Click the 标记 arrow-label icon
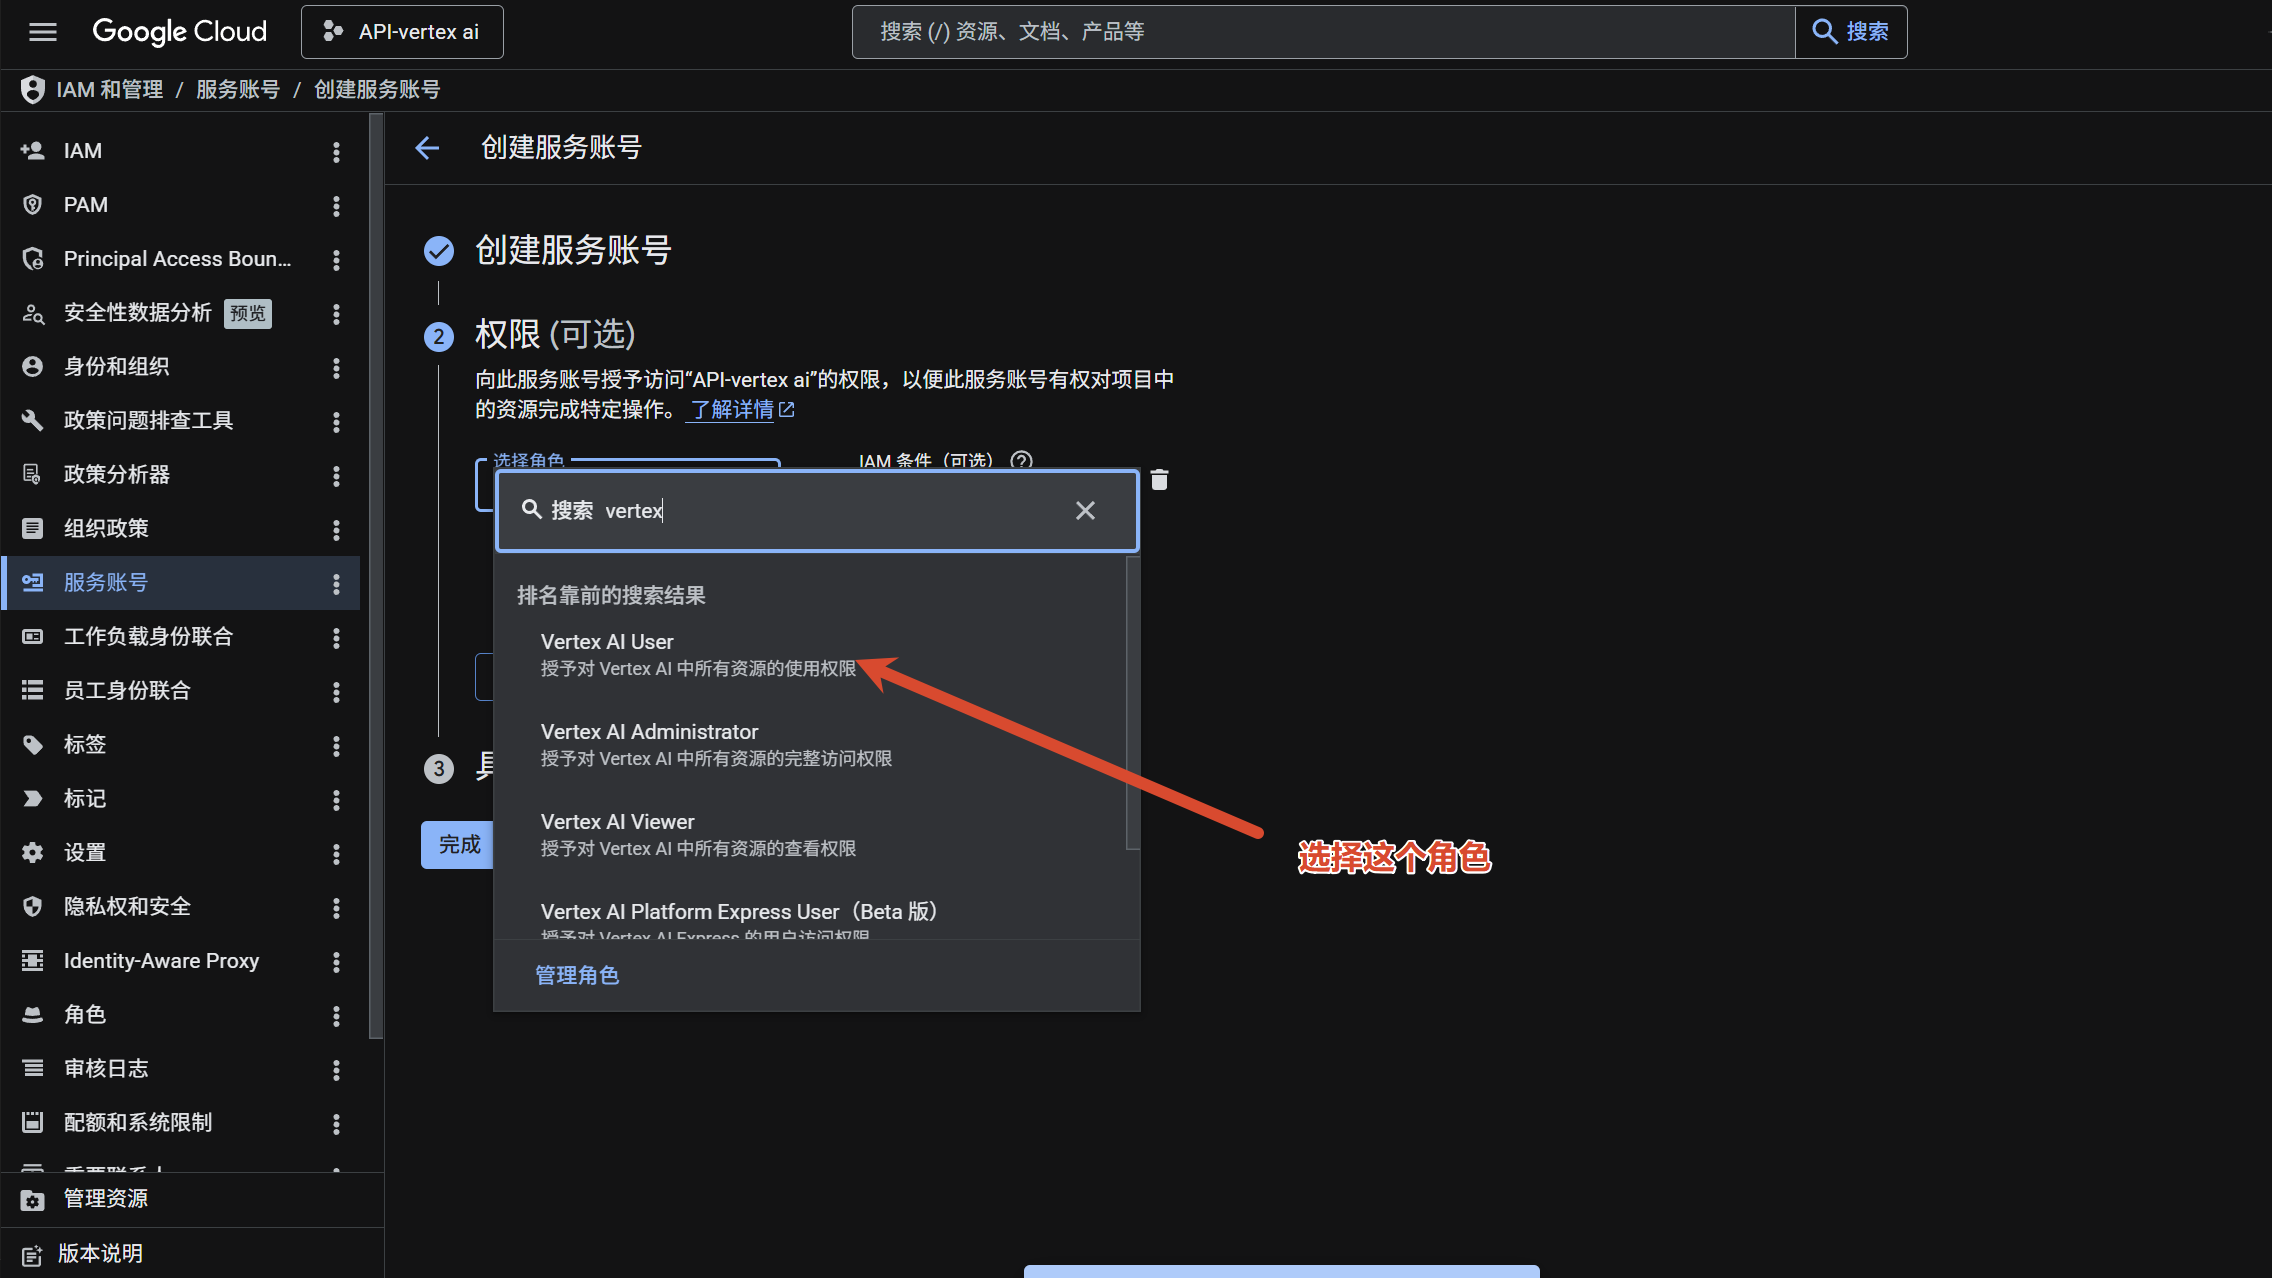The image size is (2272, 1278). click(x=33, y=799)
